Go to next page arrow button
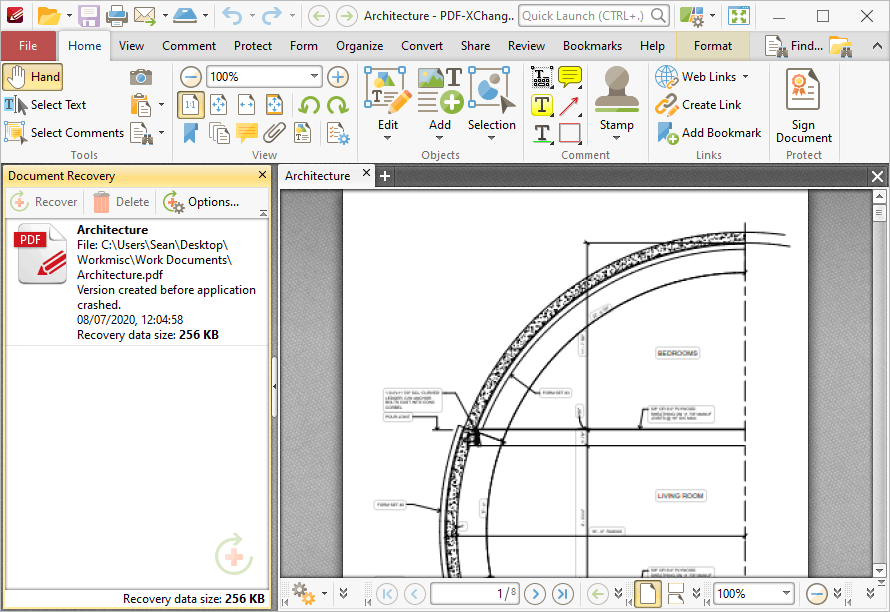890x612 pixels. point(535,594)
